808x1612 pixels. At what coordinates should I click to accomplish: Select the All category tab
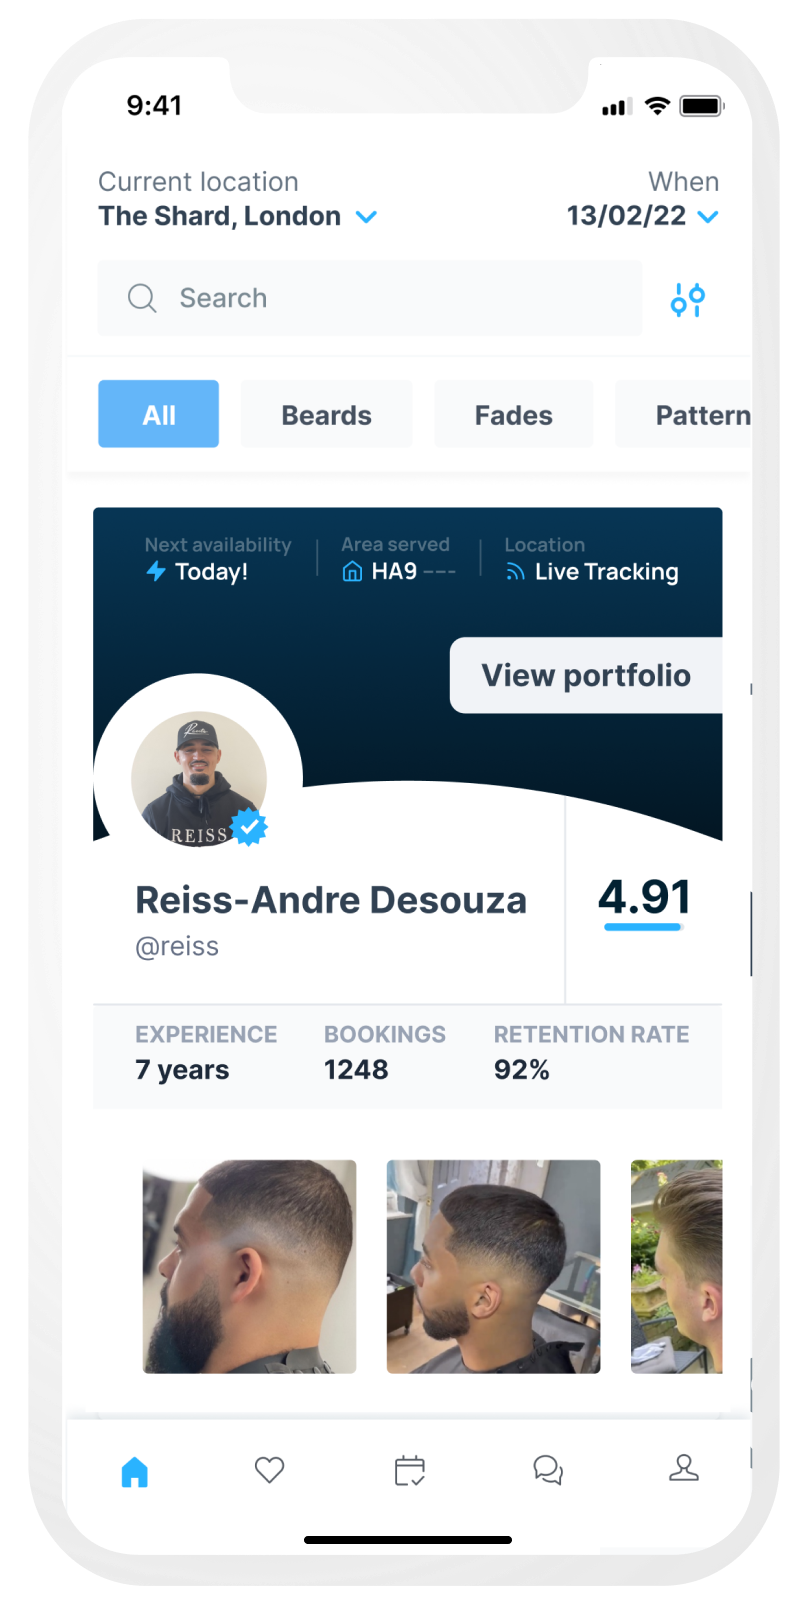click(159, 414)
